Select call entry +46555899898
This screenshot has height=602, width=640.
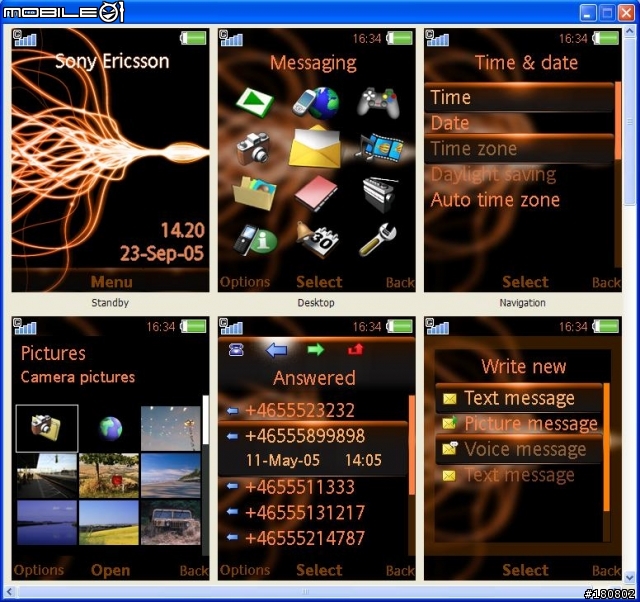(x=313, y=449)
